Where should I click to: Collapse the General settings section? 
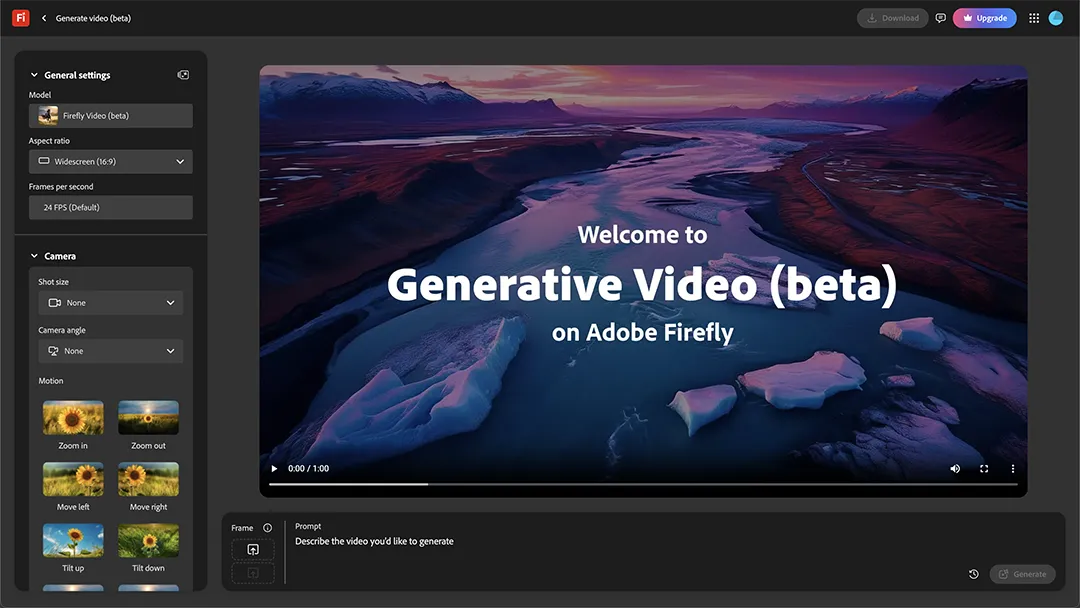pos(34,75)
